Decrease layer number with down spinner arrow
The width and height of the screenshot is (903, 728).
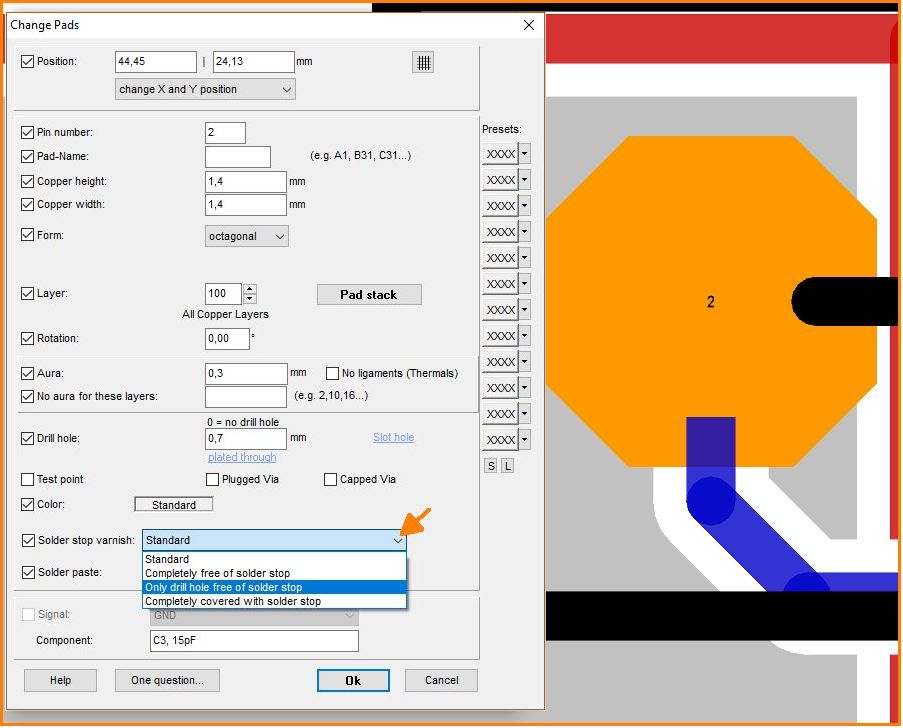(250, 299)
